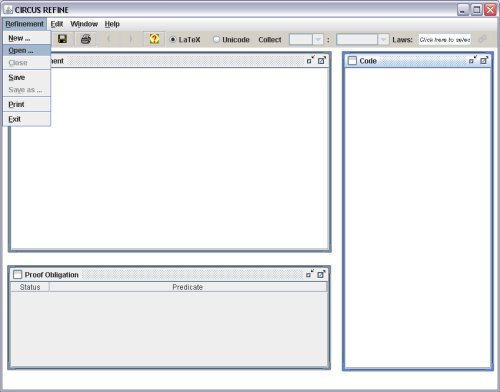Expand the second Collect dropdown after colon
Screen dimensions: 500x392
coord(384,40)
